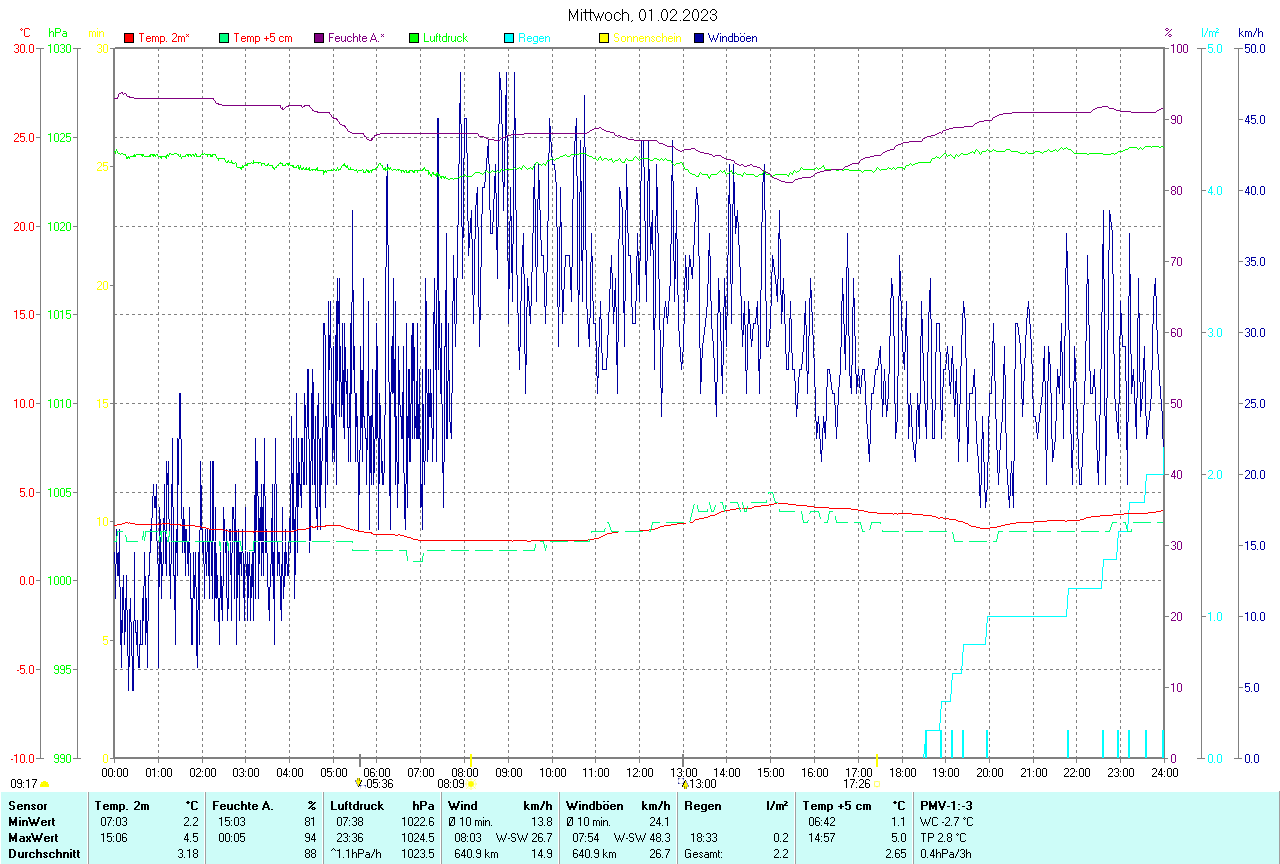The image size is (1280, 864).
Task: Click the bright green Luftdruck legend swatch
Action: tap(414, 38)
